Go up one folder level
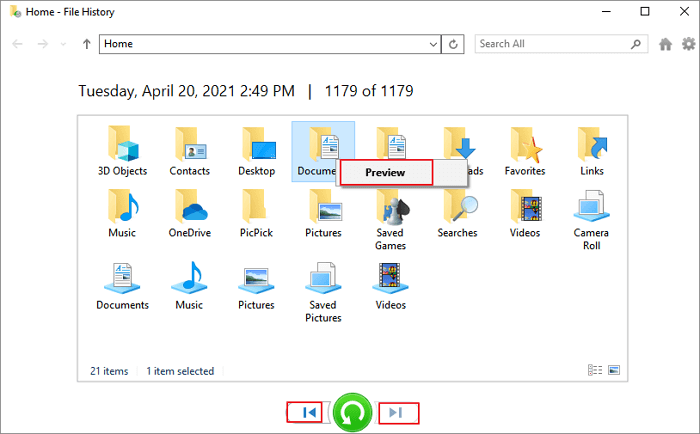This screenshot has height=434, width=700. tap(87, 44)
